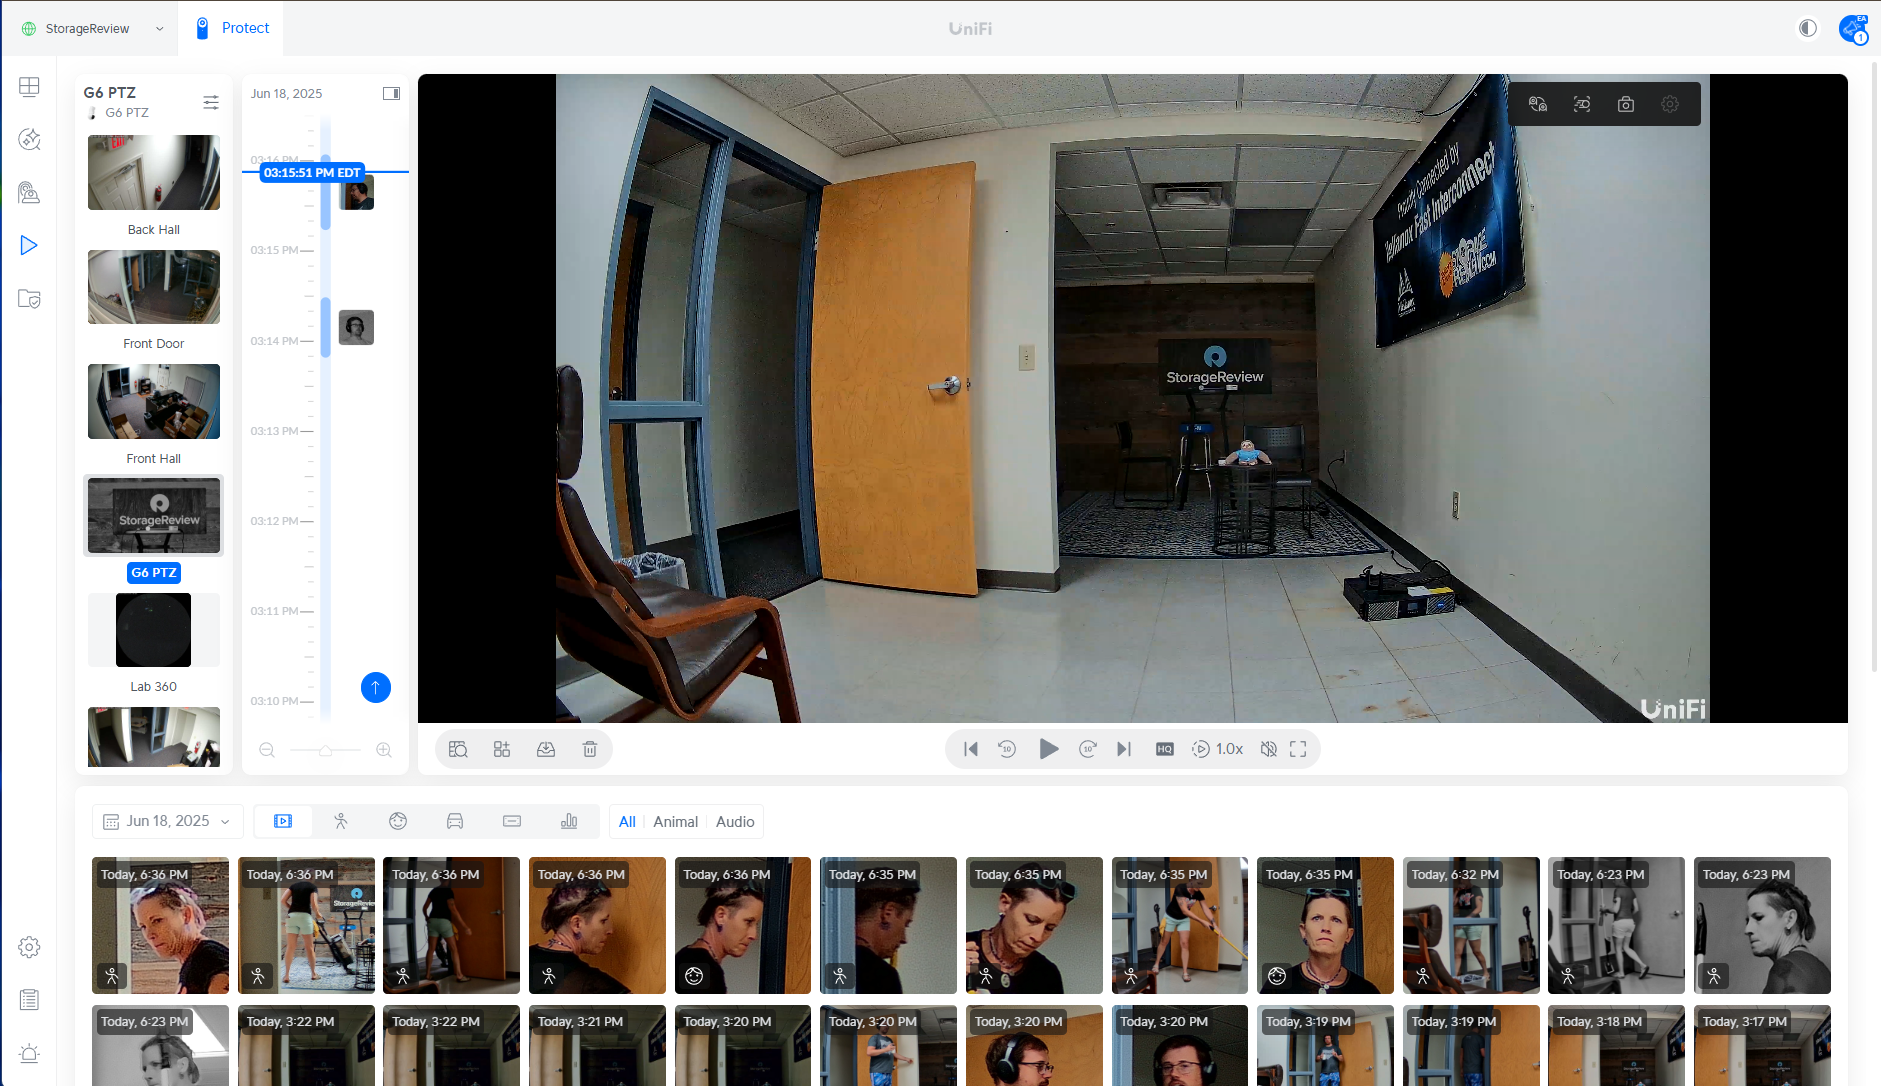Rewind 10 seconds

pyautogui.click(x=1007, y=749)
